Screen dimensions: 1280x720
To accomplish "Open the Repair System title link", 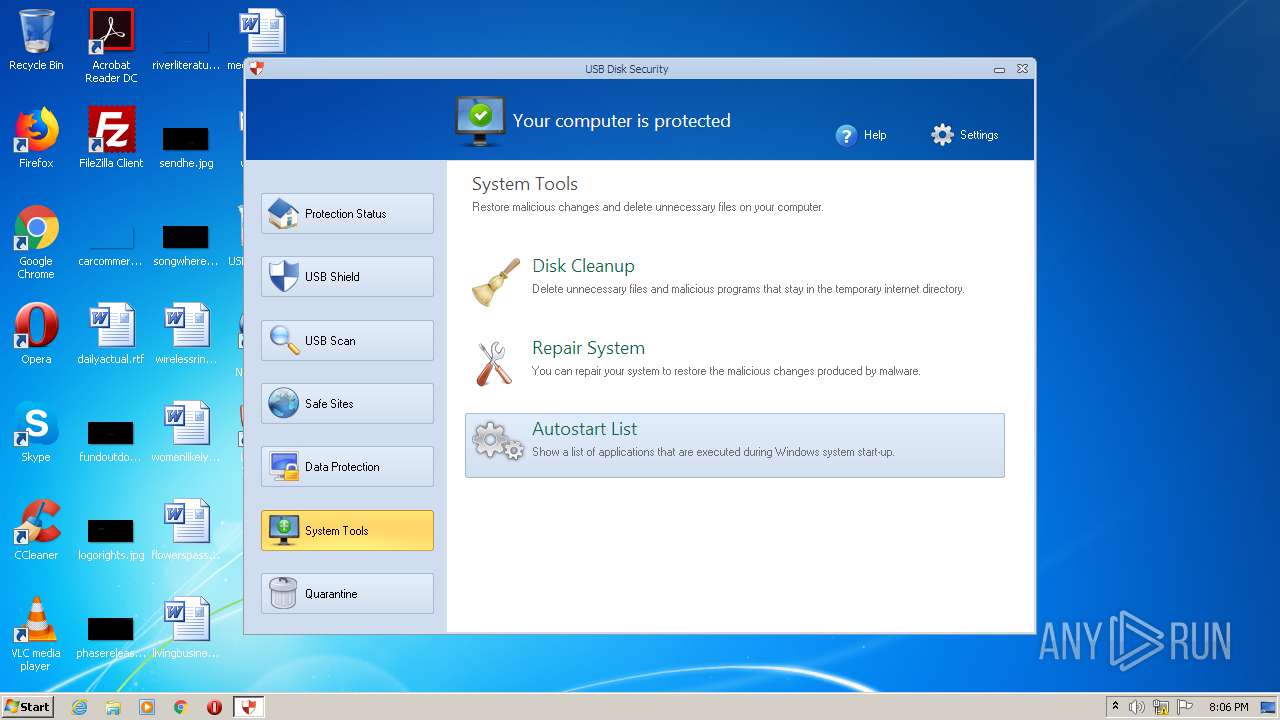I will (588, 348).
